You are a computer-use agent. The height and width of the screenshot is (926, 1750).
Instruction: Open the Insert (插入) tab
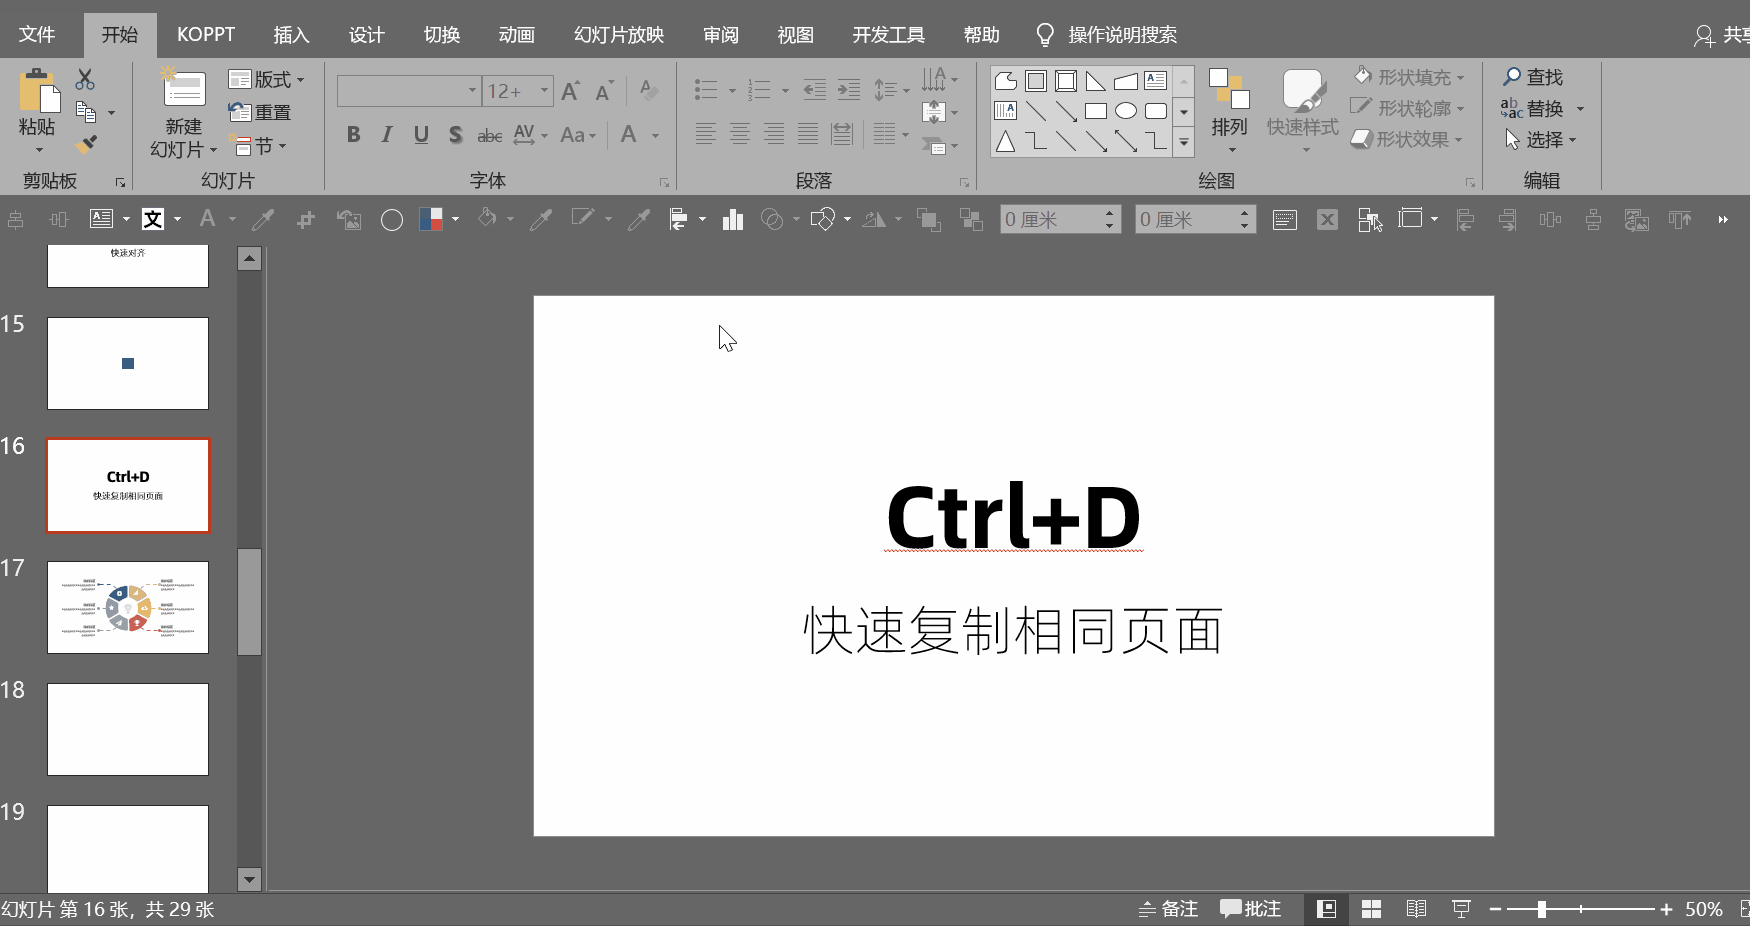click(x=291, y=35)
